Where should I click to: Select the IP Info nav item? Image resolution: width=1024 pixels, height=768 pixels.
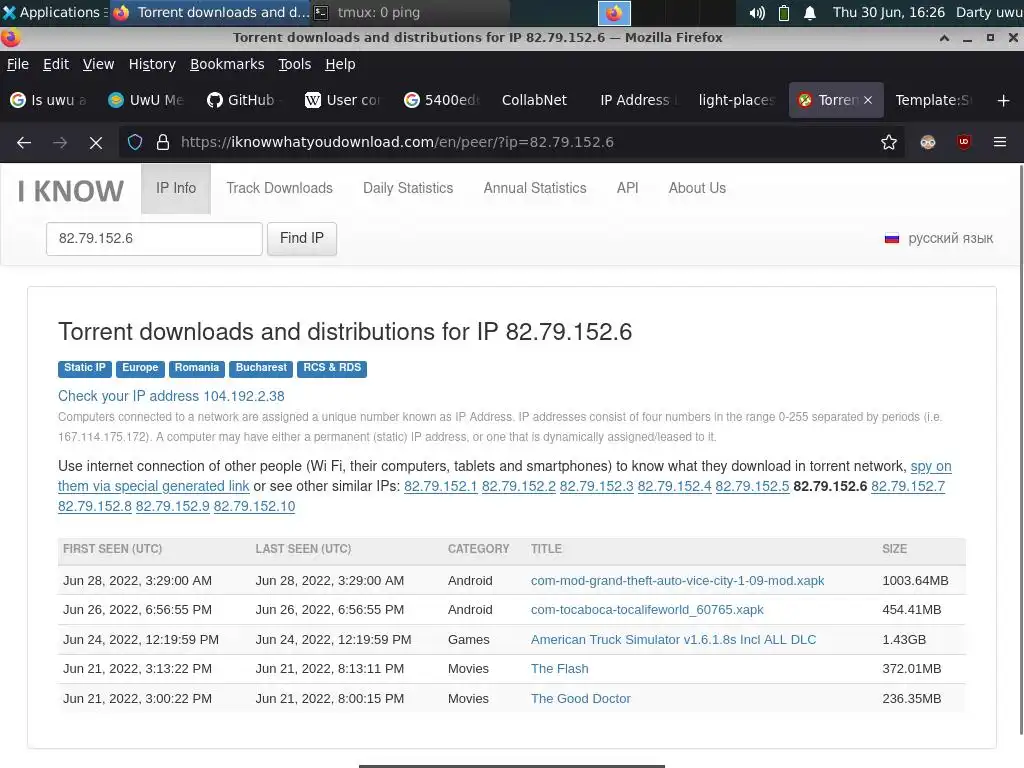coord(176,188)
